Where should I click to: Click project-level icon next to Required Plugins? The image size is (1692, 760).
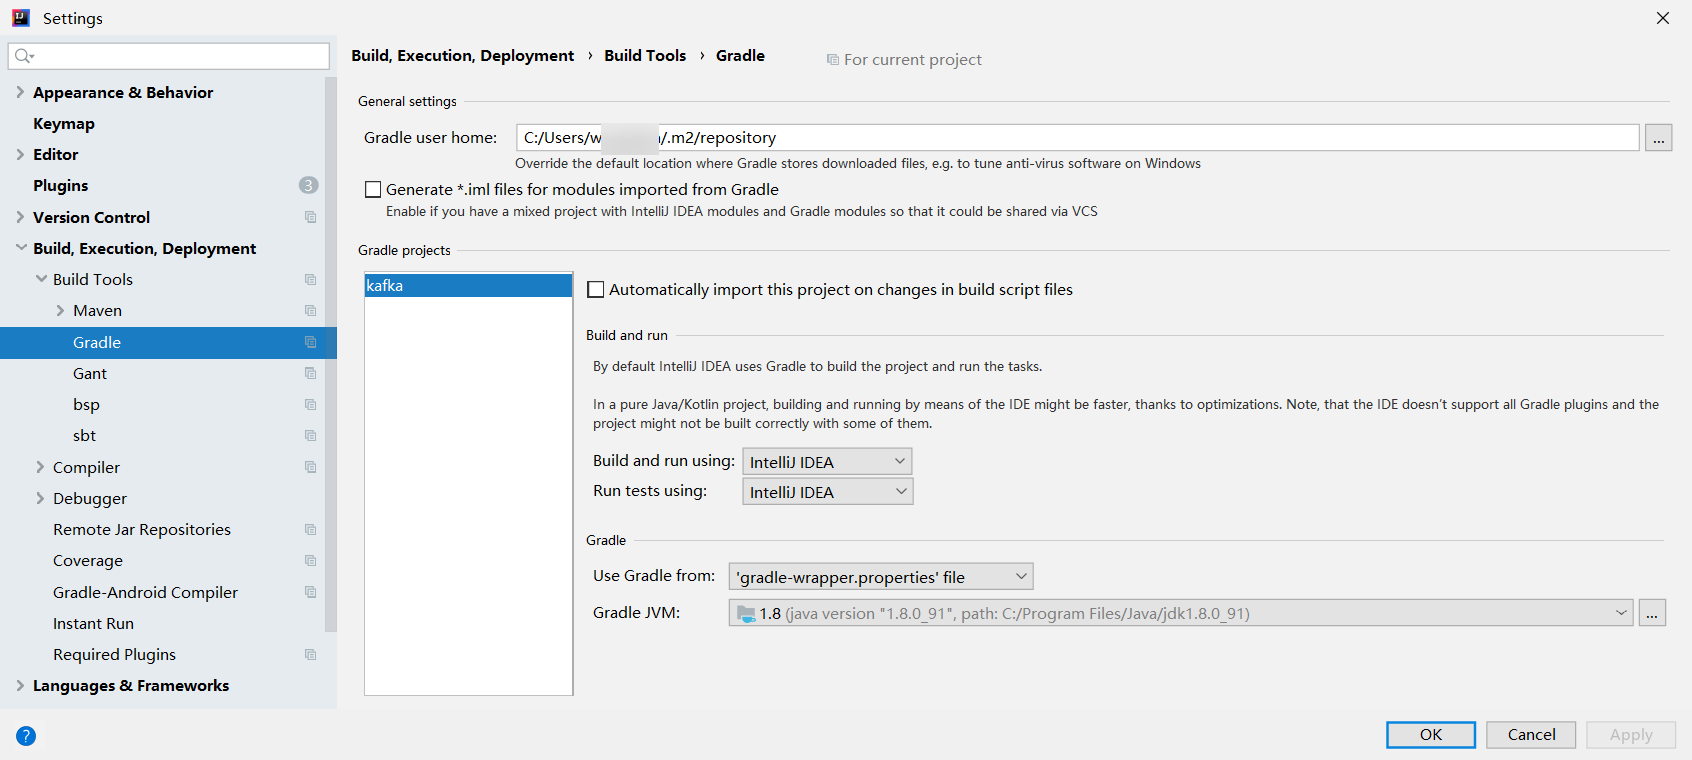tap(310, 655)
